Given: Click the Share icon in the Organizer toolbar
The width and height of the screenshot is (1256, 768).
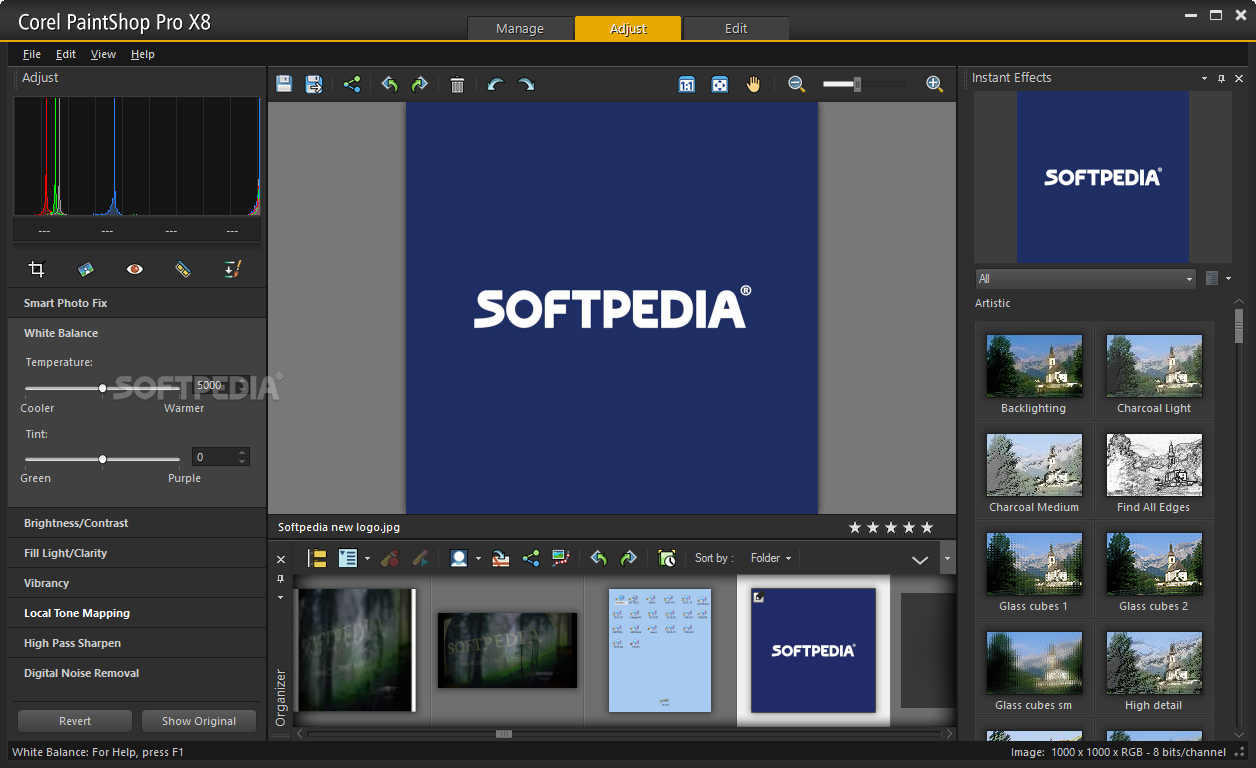Looking at the screenshot, I should pyautogui.click(x=531, y=558).
